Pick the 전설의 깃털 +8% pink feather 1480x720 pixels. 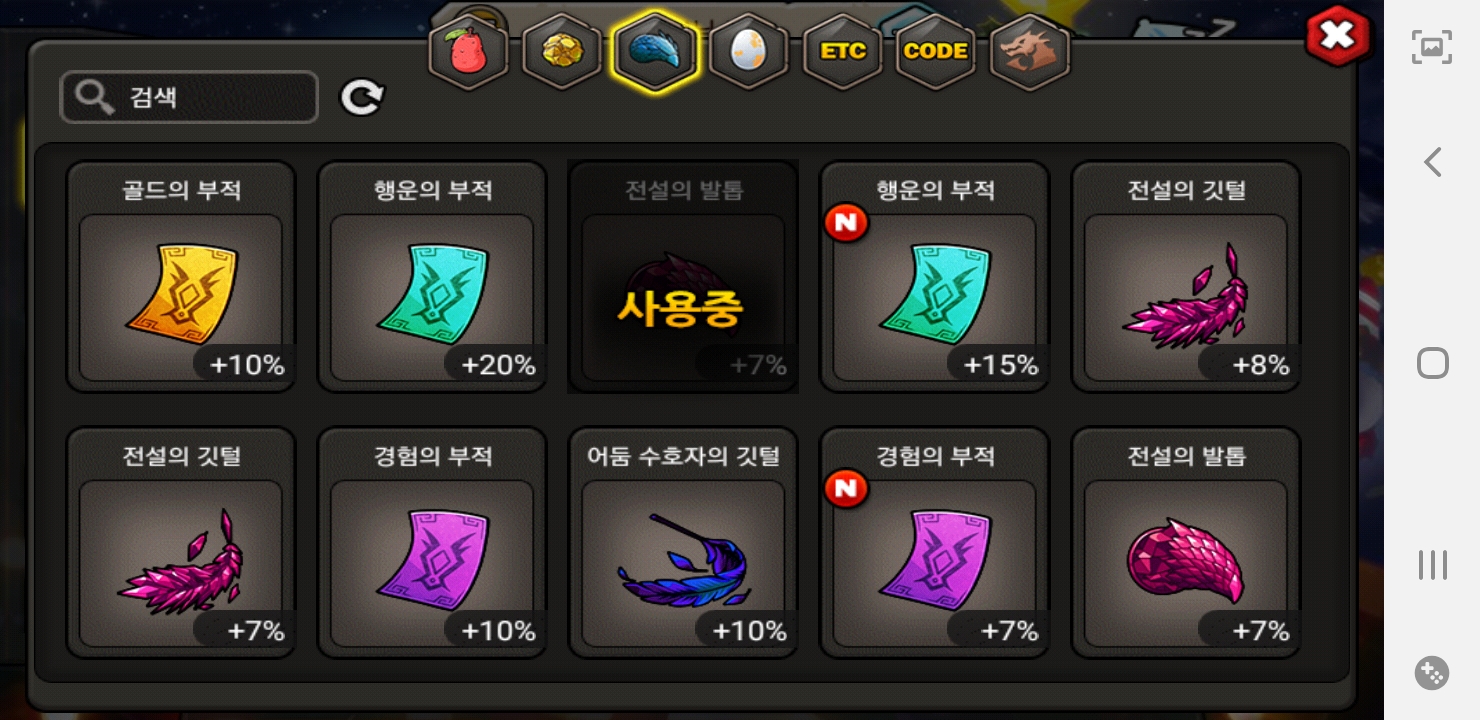(x=1186, y=277)
